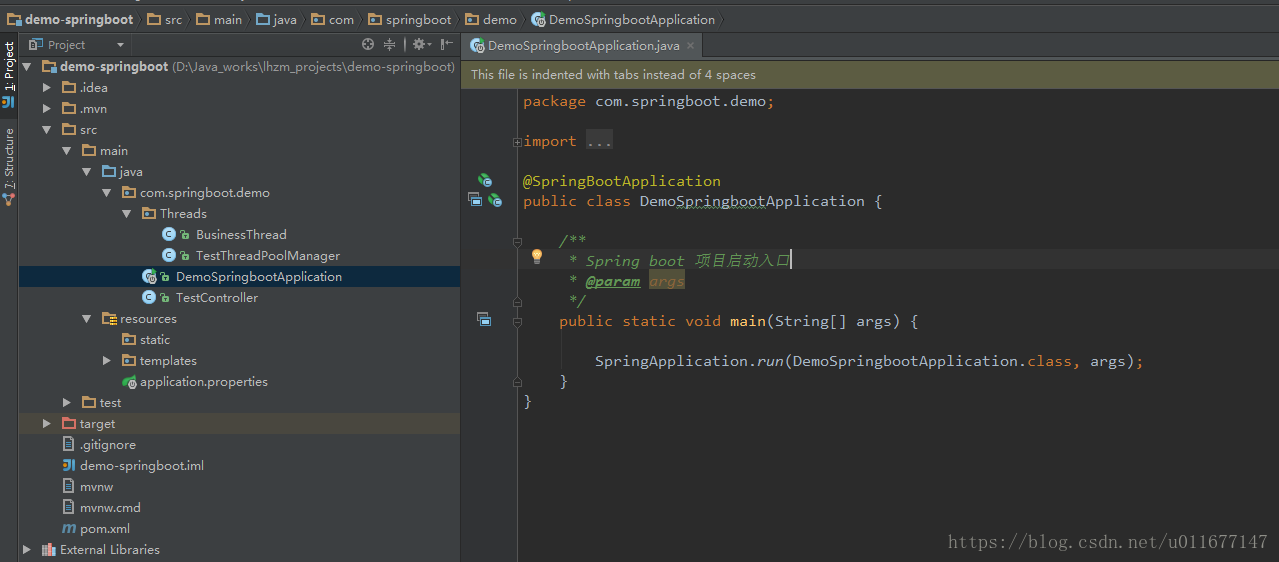This screenshot has height=562, width=1279.
Task: Select DemoSpringbootApplication in project tree
Action: click(259, 277)
